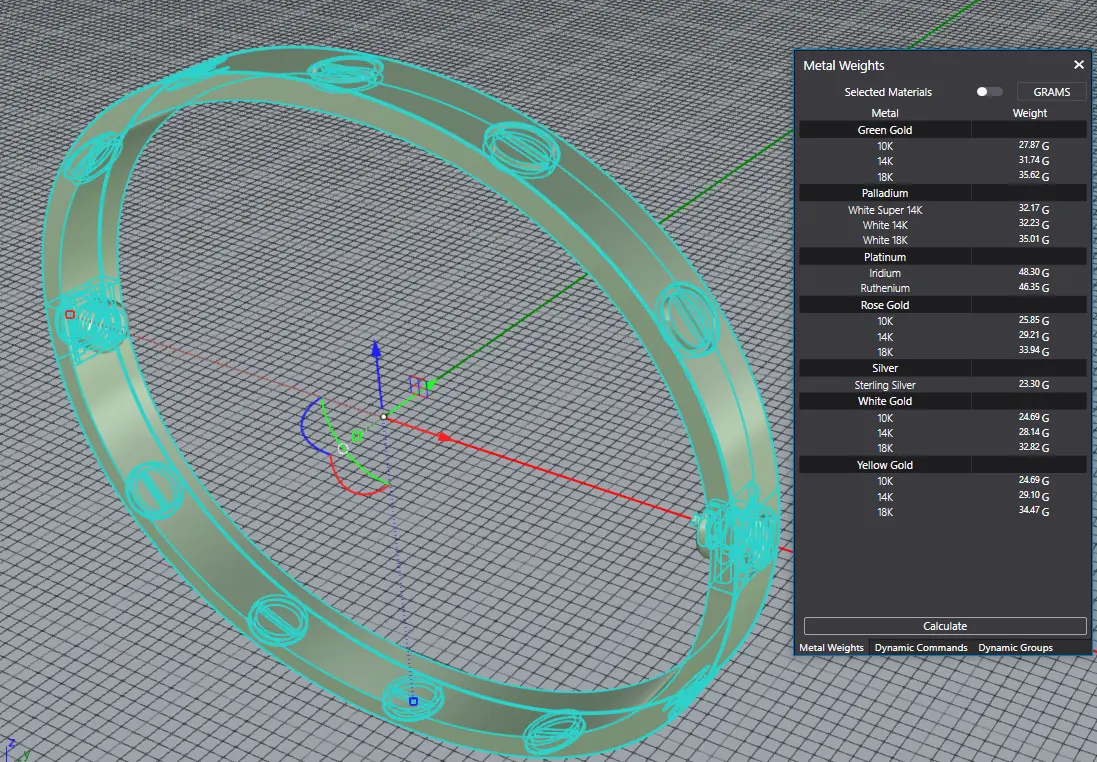Viewport: 1097px width, 762px height.
Task: Open the Dynamic Groups tab
Action: click(x=1015, y=648)
